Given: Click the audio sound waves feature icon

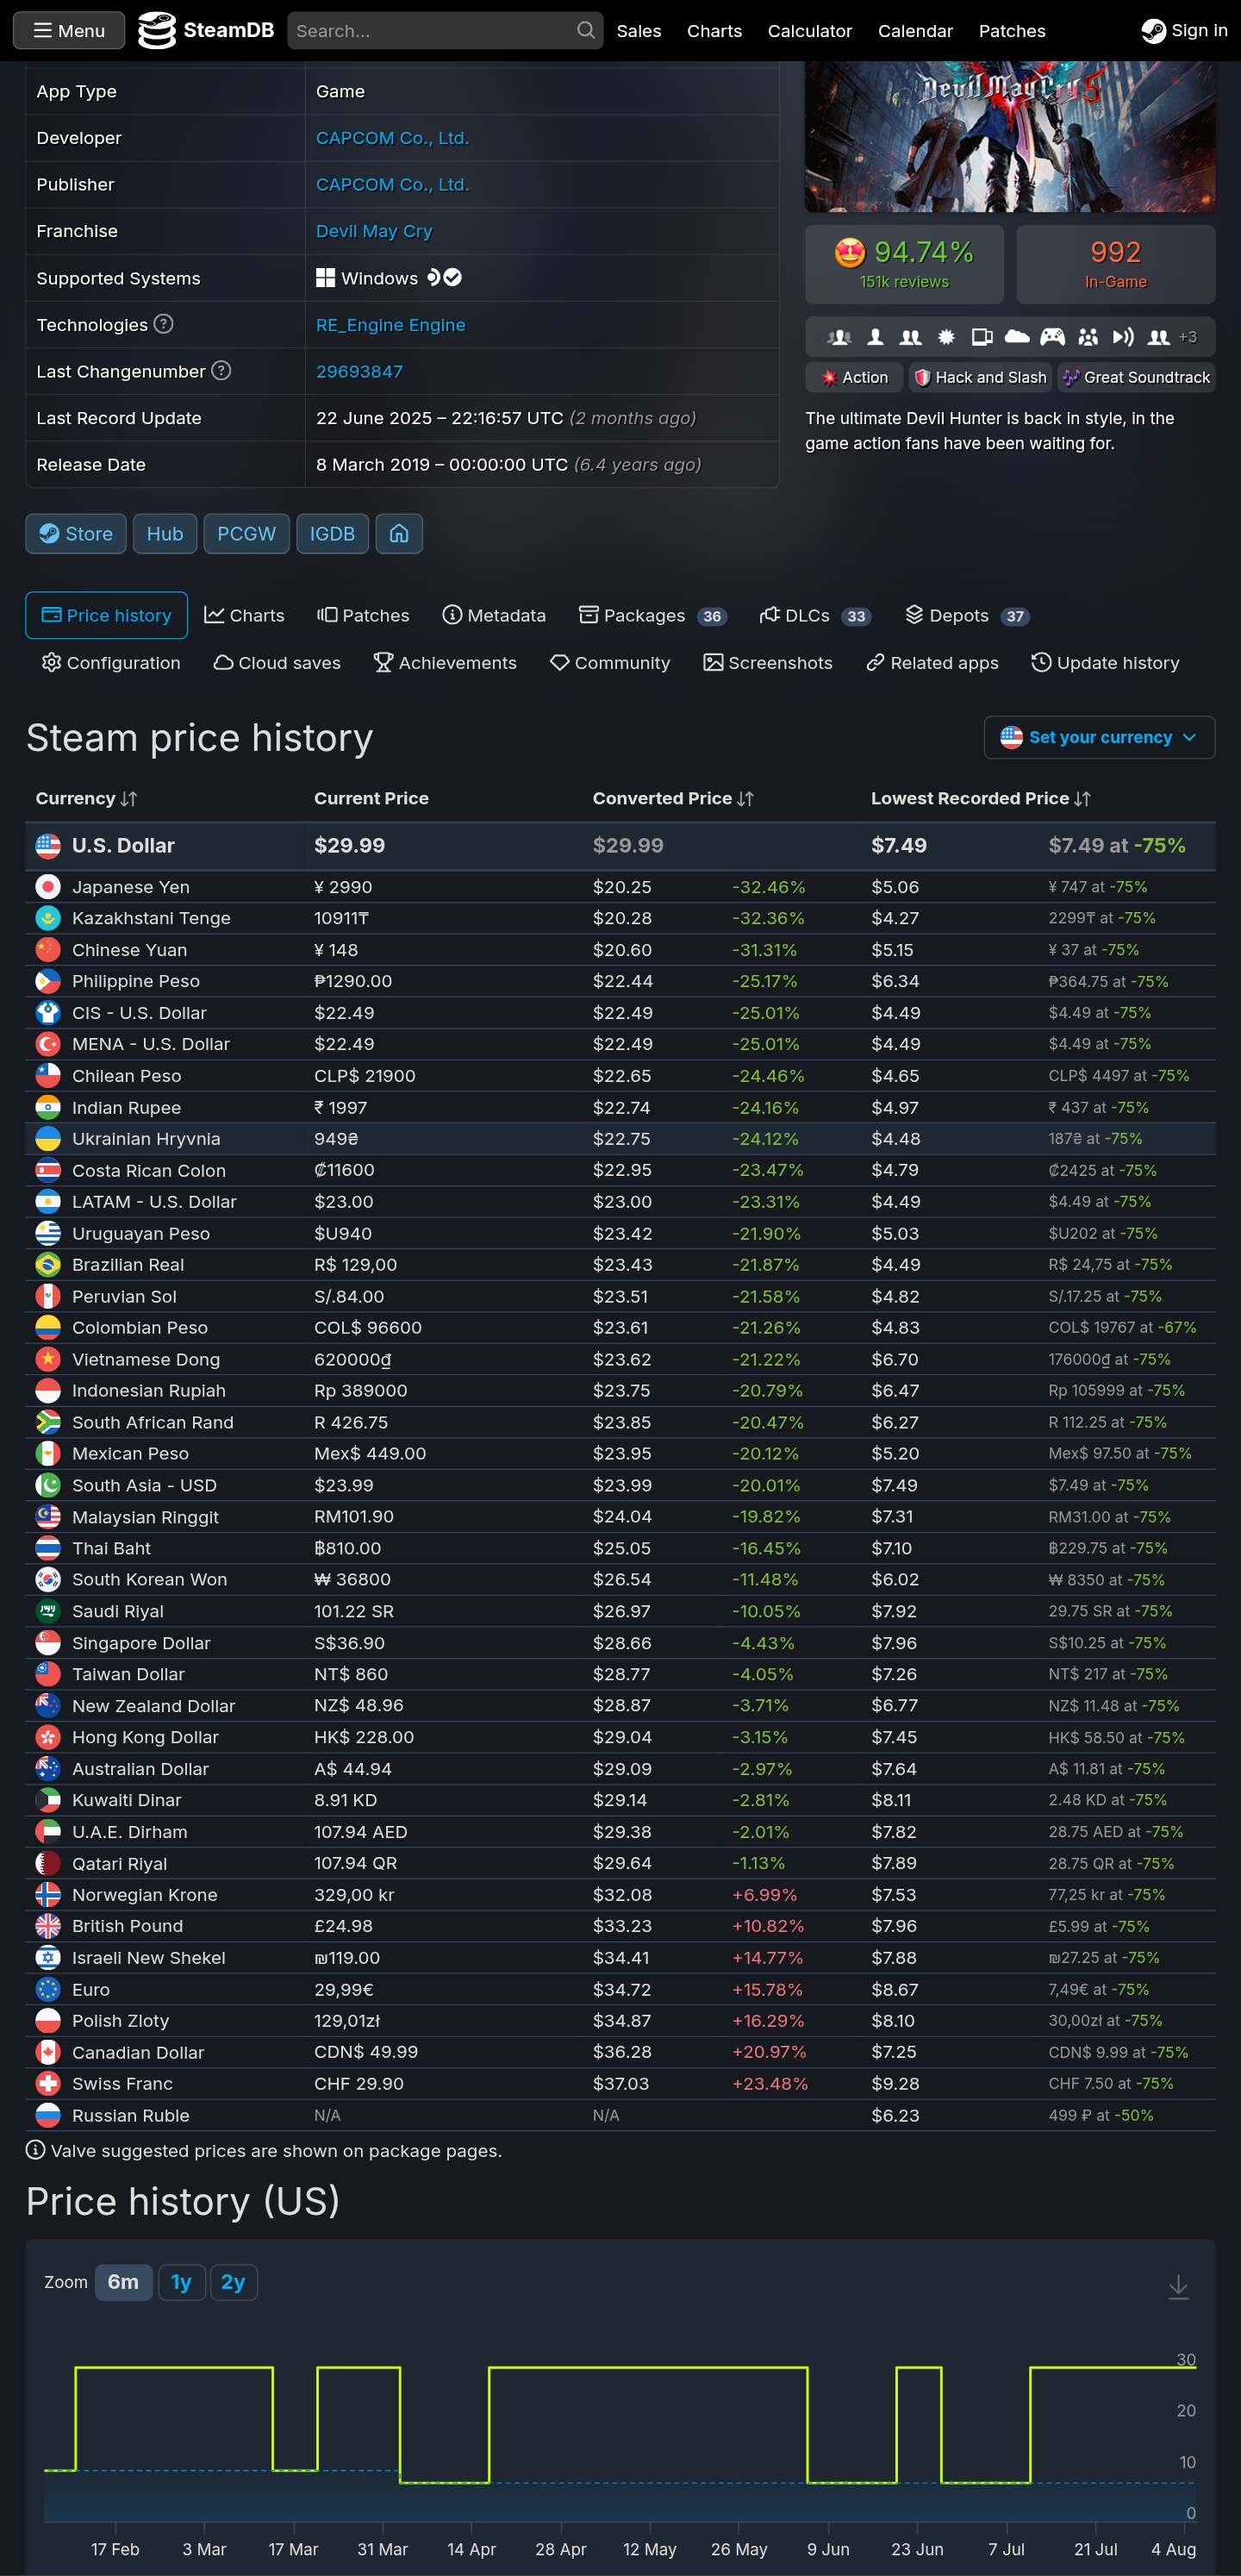Looking at the screenshot, I should coord(1123,337).
